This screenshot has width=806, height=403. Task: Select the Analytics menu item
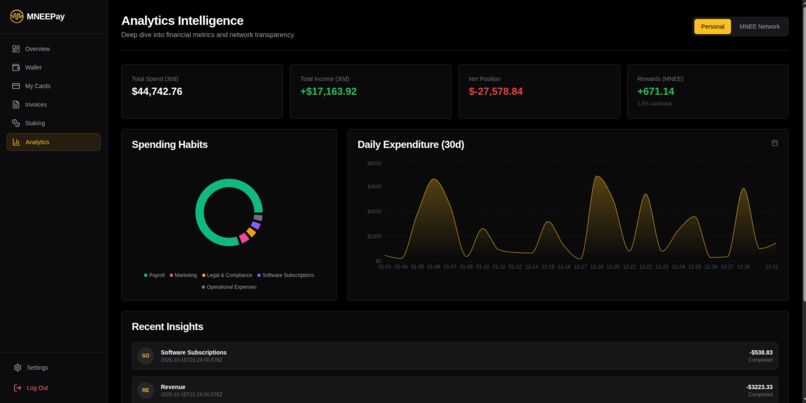click(53, 142)
